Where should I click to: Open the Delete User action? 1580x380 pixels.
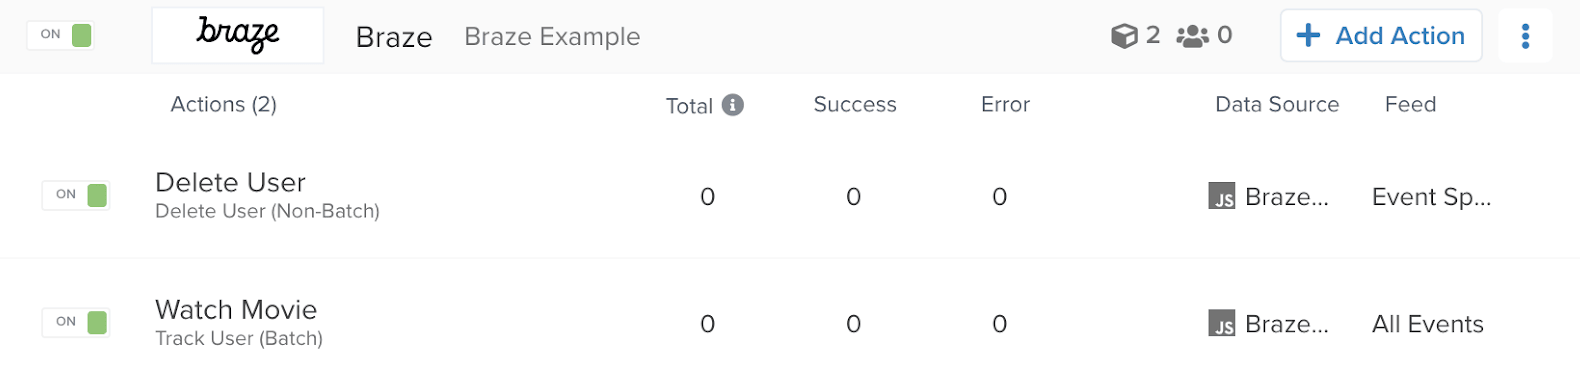(x=231, y=183)
